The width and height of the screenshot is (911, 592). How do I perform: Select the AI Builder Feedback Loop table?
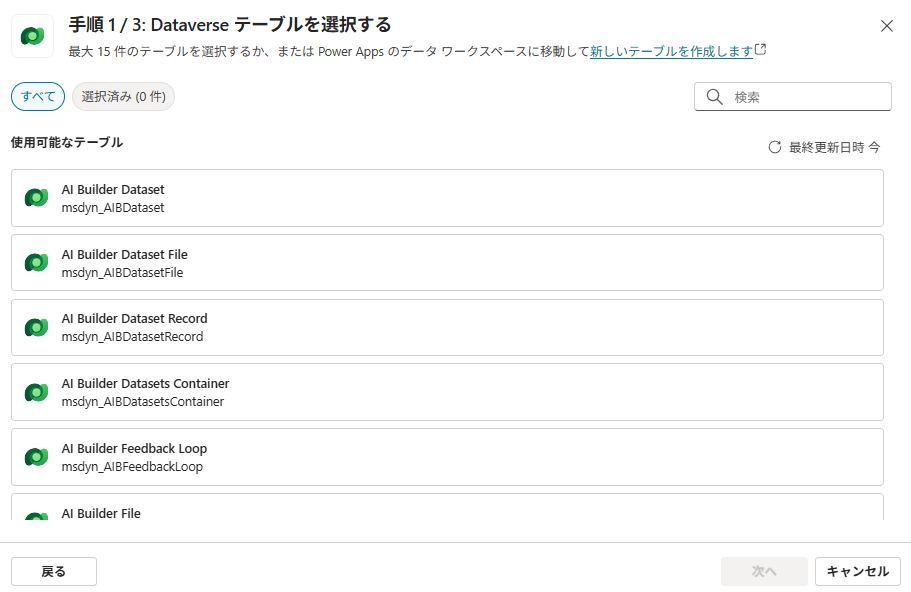tap(447, 457)
